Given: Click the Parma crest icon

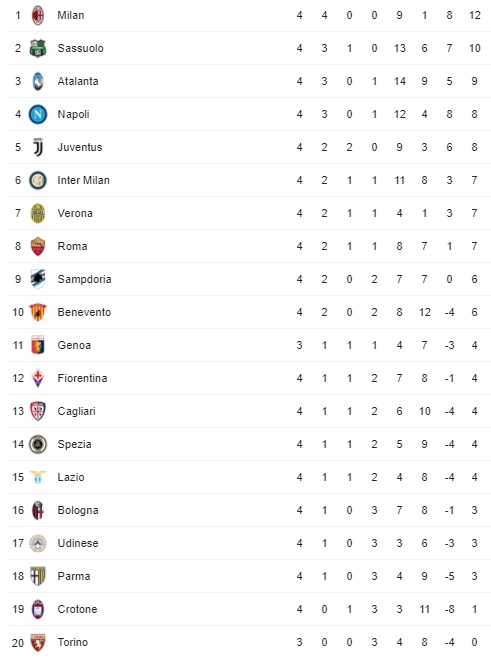Looking at the screenshot, I should coord(38,576).
